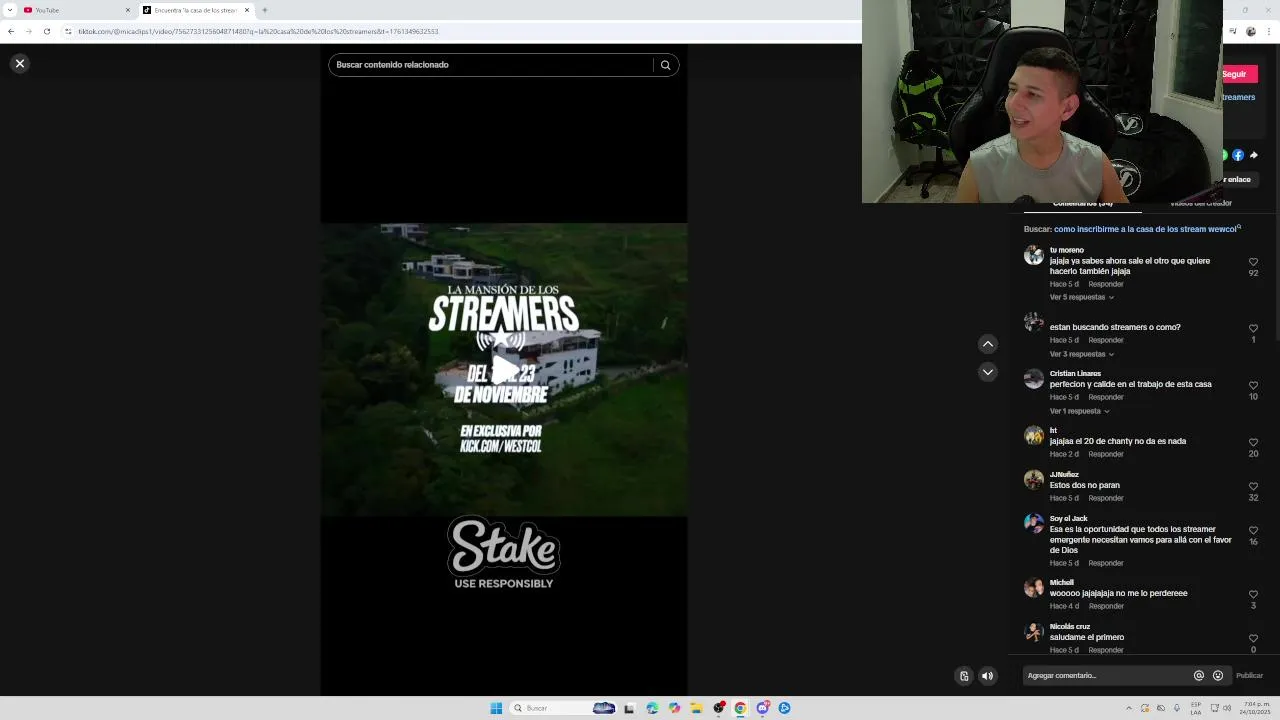Open Cristian Linares's profile avatar
1280x720 pixels.
coord(1034,379)
